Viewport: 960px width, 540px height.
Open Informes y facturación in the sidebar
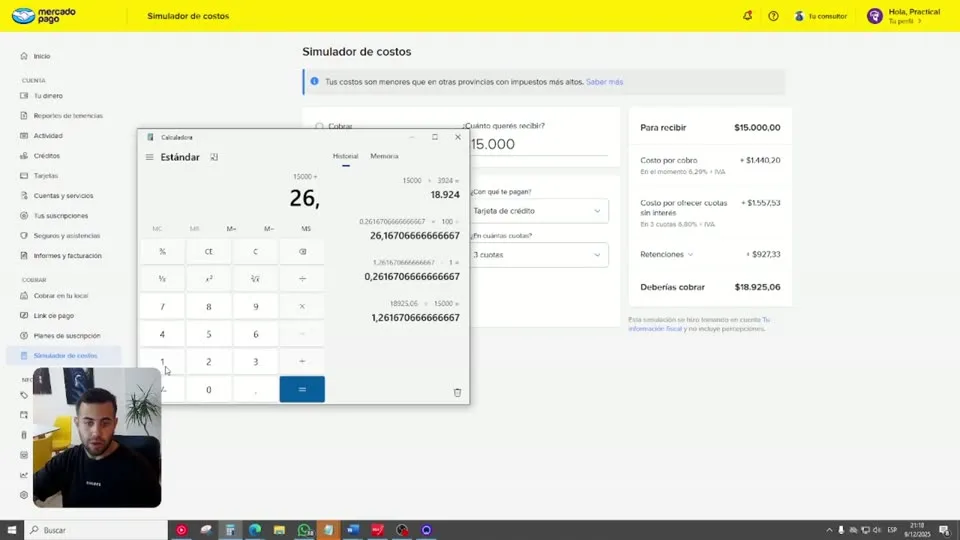(67, 256)
